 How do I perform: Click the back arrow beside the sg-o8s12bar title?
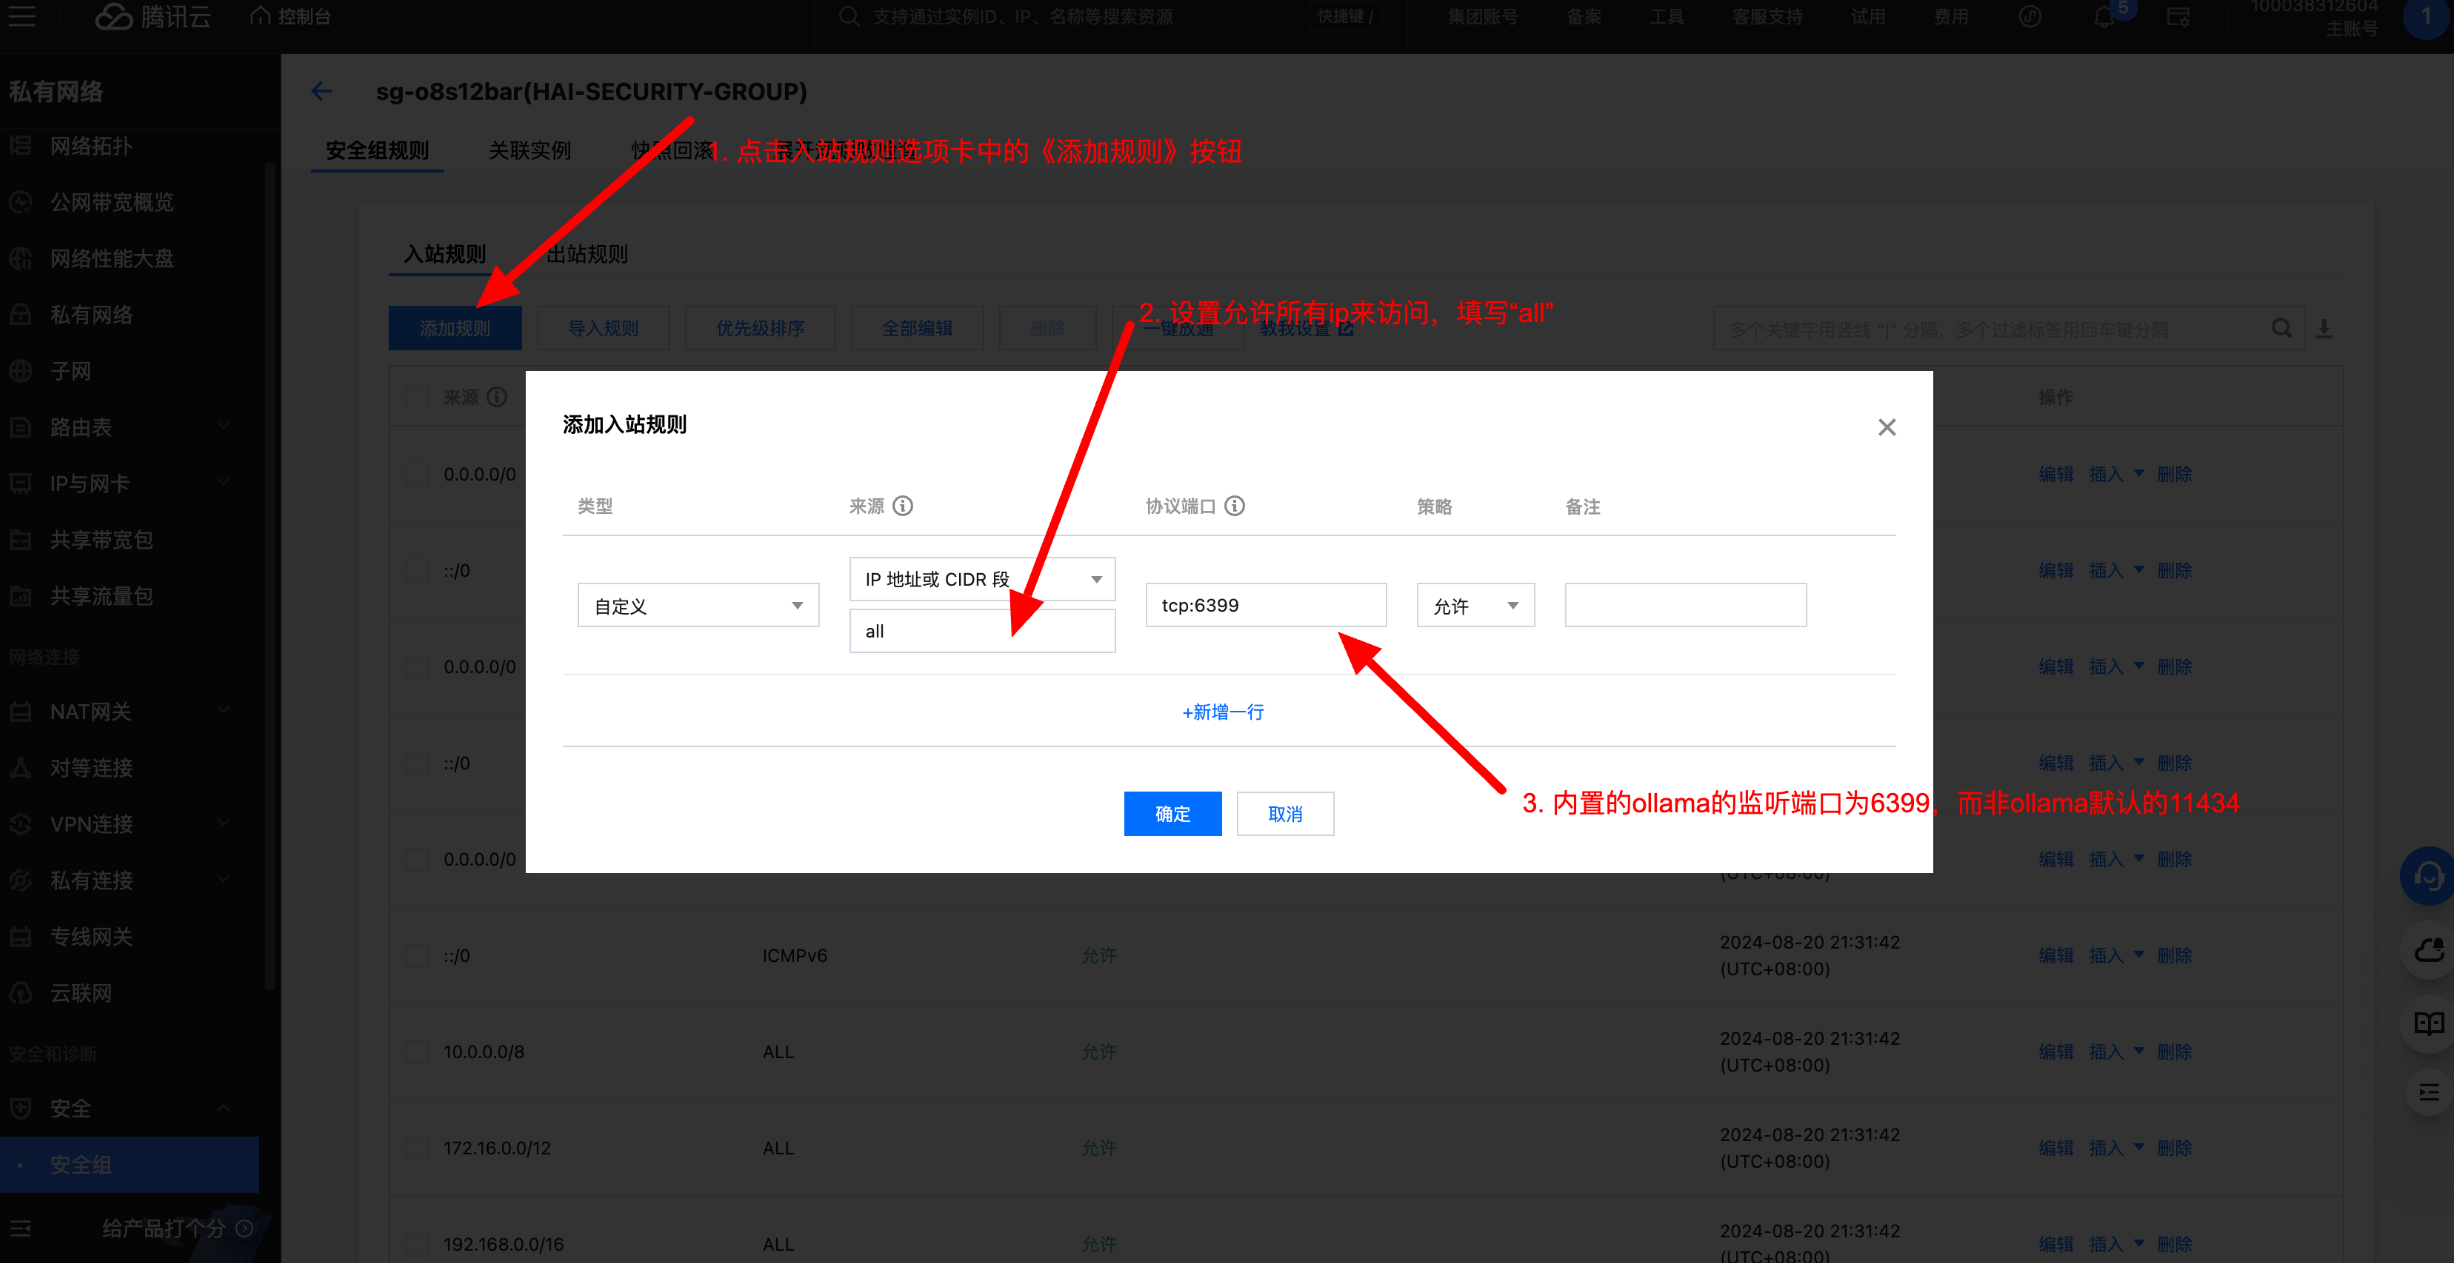tap(321, 91)
